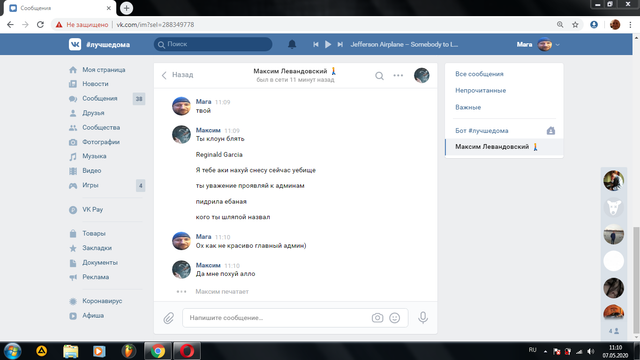Open Chrome three-dot menu
The height and width of the screenshot is (360, 640).
pos(630,24)
